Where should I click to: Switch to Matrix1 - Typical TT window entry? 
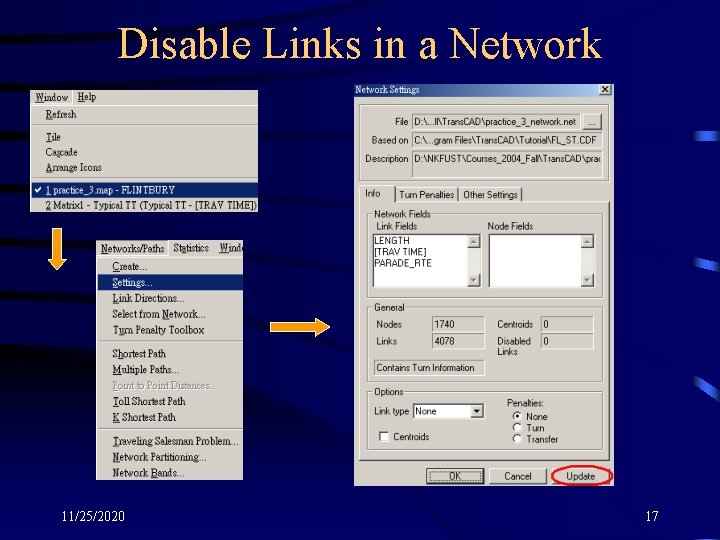pyautogui.click(x=144, y=205)
